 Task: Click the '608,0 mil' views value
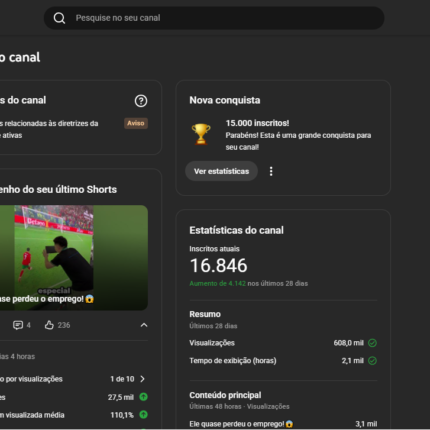[x=349, y=343]
